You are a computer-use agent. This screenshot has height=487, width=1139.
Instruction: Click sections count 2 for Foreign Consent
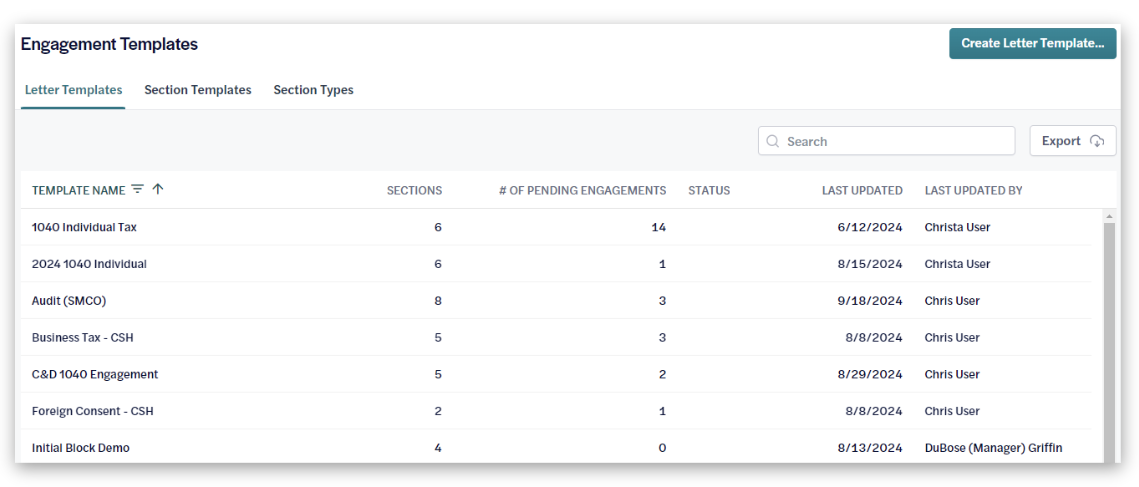[438, 411]
